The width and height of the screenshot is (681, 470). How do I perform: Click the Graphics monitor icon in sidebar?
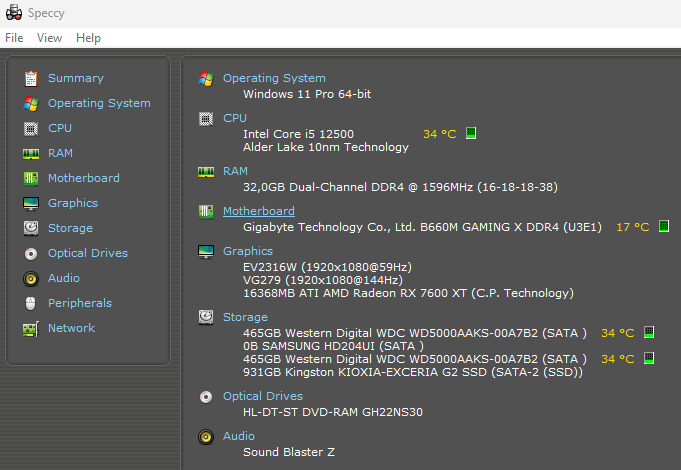pyautogui.click(x=31, y=204)
